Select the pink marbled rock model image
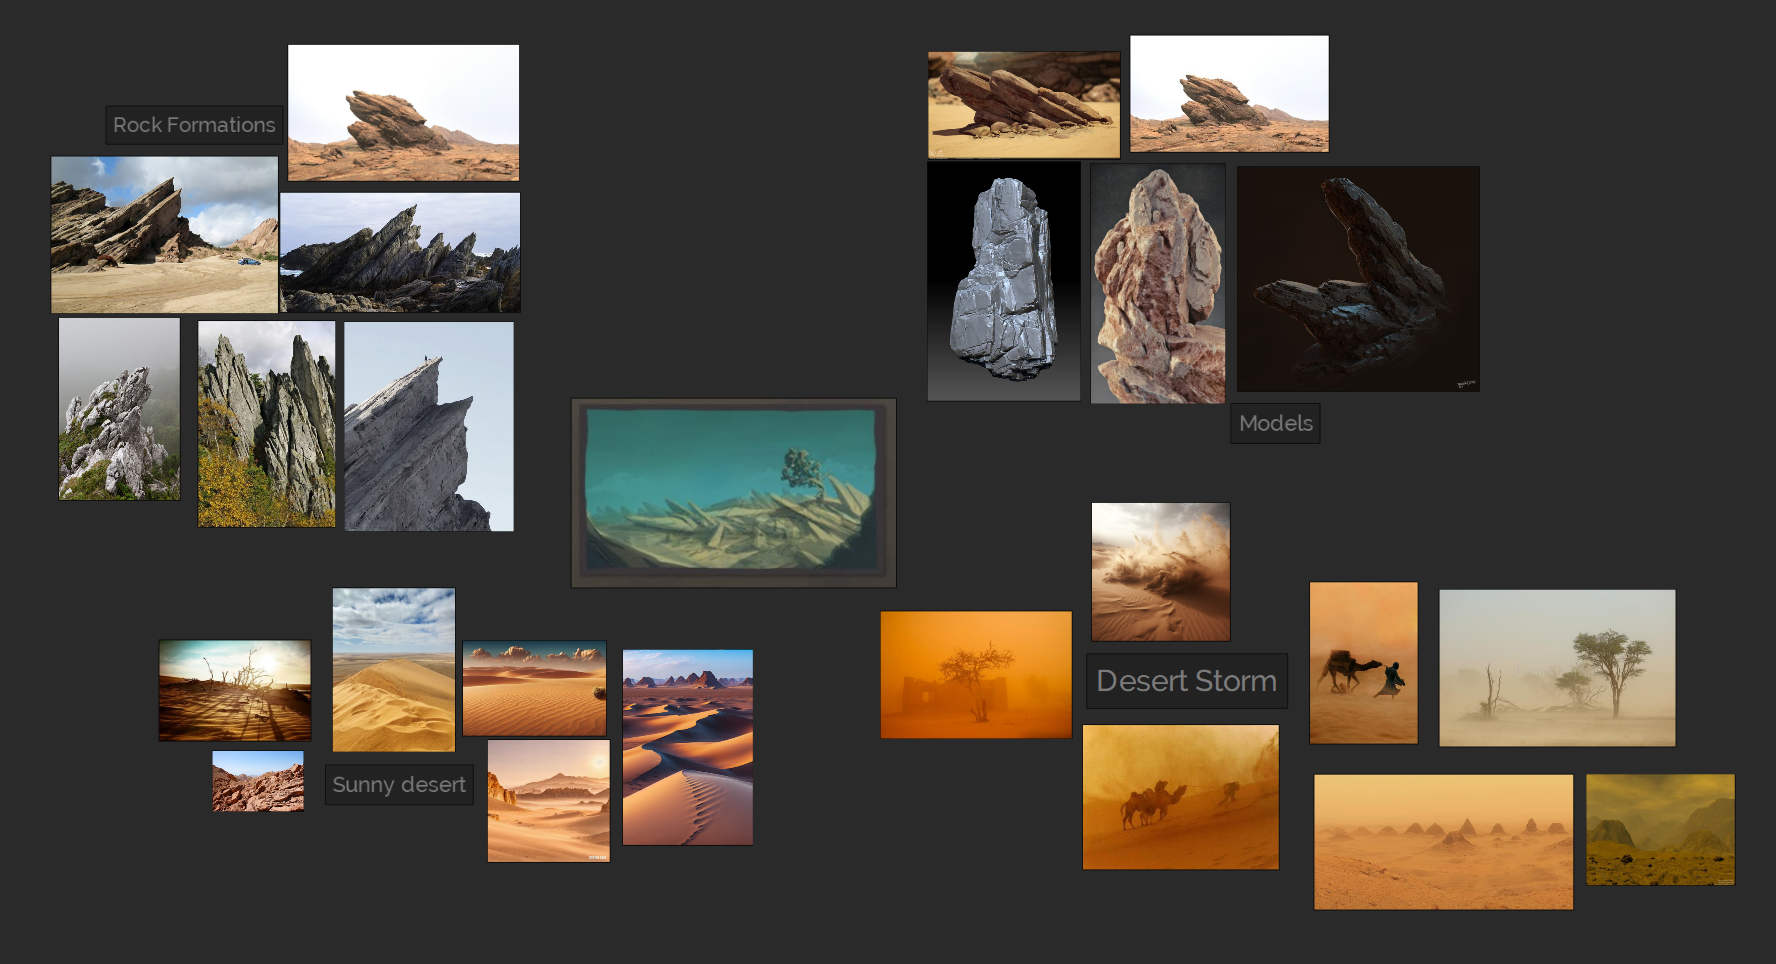The width and height of the screenshot is (1776, 964). click(1158, 284)
